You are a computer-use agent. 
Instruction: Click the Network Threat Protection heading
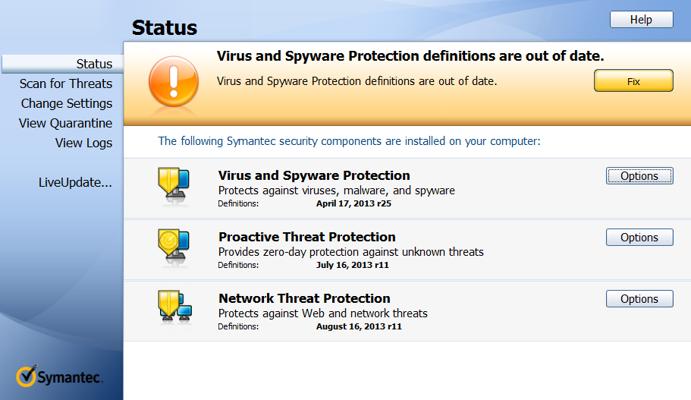pos(304,298)
